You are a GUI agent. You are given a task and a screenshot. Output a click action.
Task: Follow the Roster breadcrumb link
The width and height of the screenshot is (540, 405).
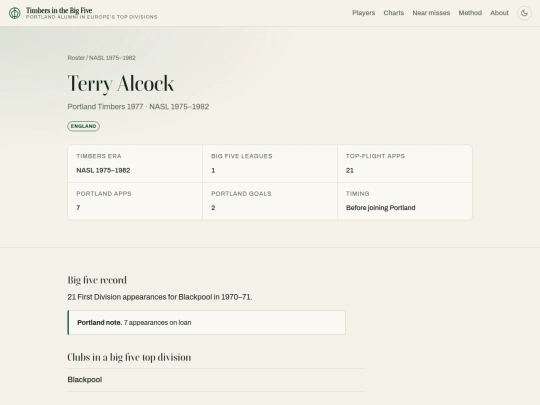[76, 58]
